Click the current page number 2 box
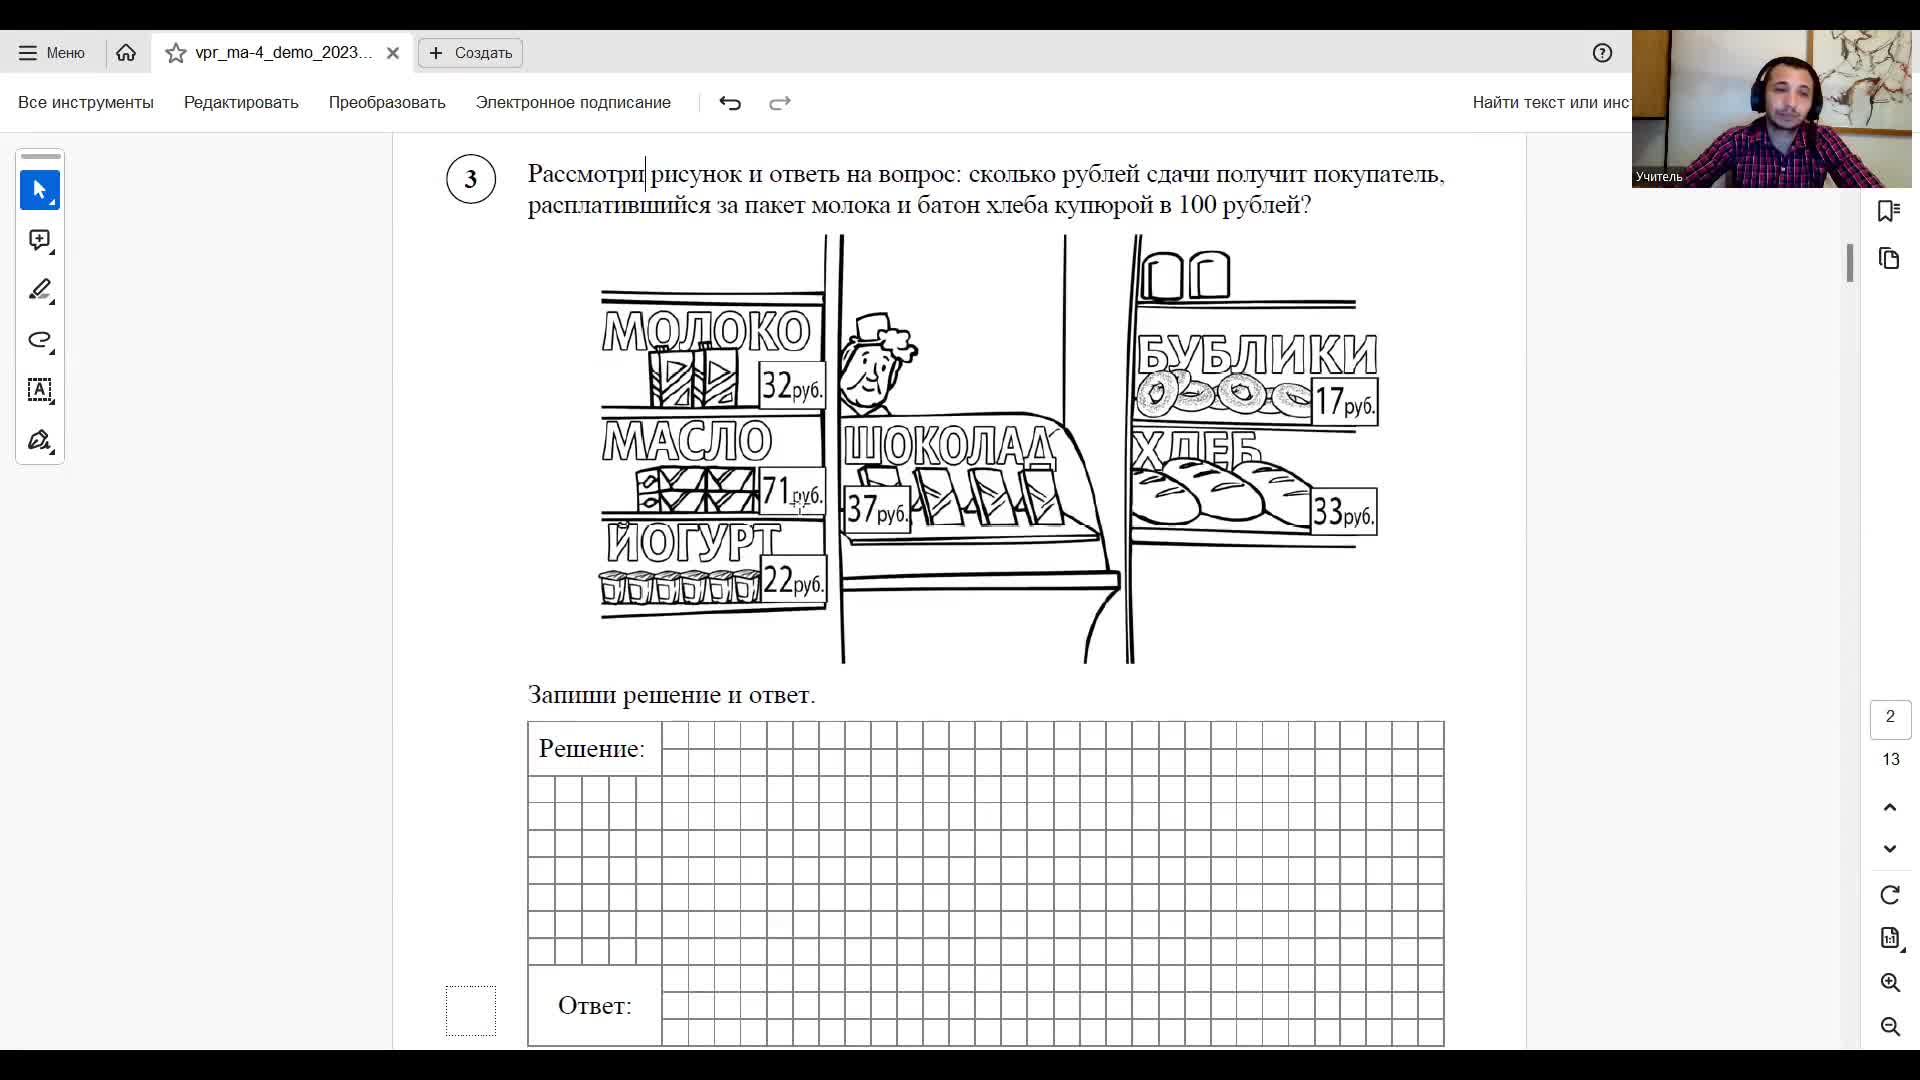This screenshot has width=1920, height=1080. tap(1890, 718)
